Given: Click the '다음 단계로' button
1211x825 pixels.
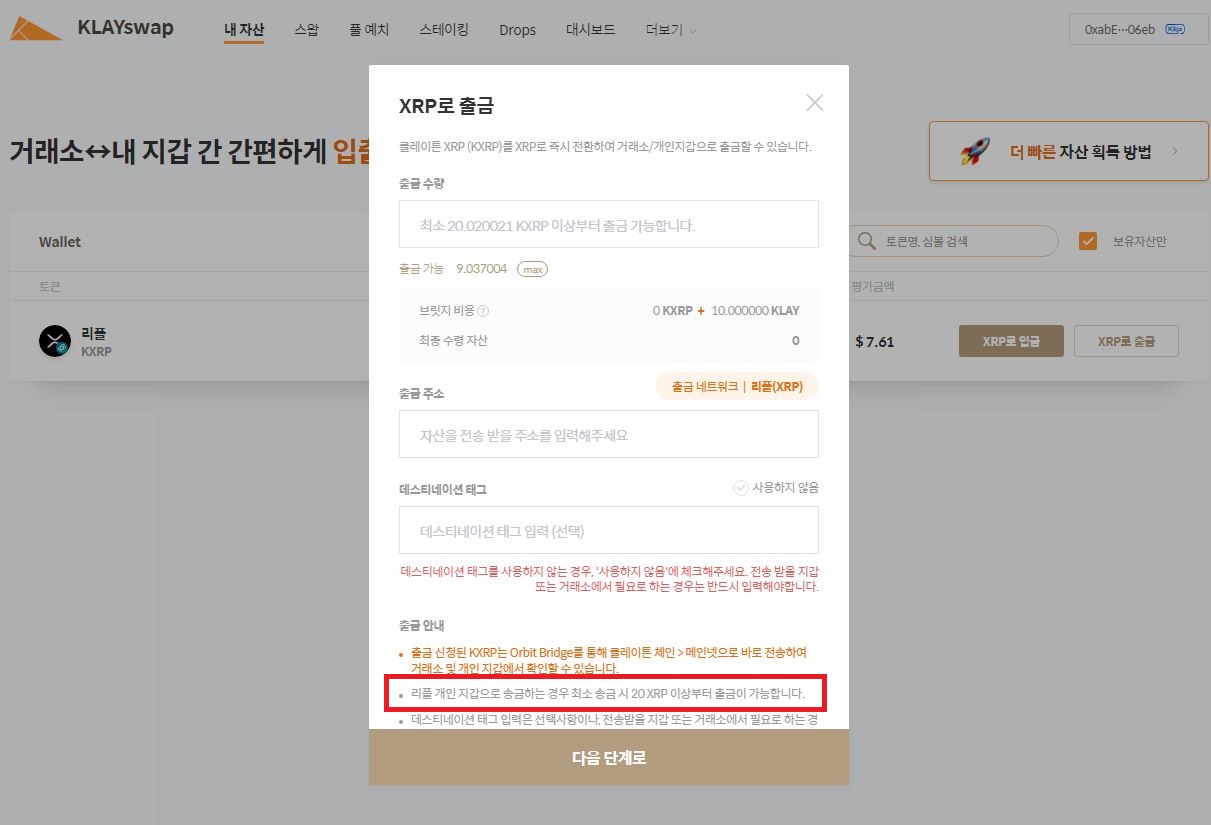Looking at the screenshot, I should [x=609, y=757].
